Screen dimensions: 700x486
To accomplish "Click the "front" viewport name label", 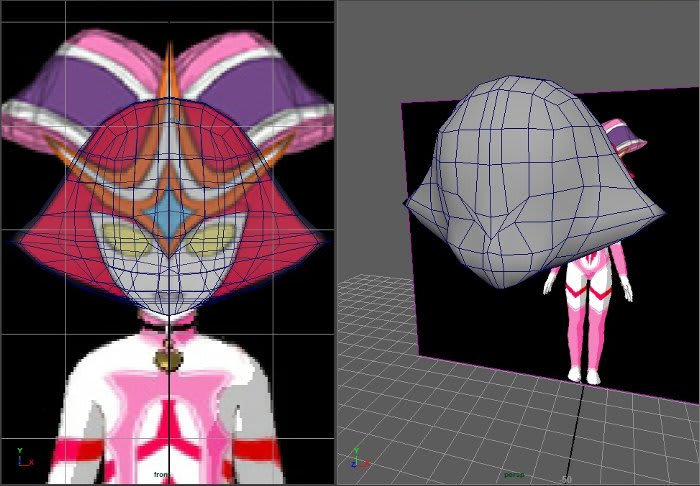I will click(x=162, y=474).
